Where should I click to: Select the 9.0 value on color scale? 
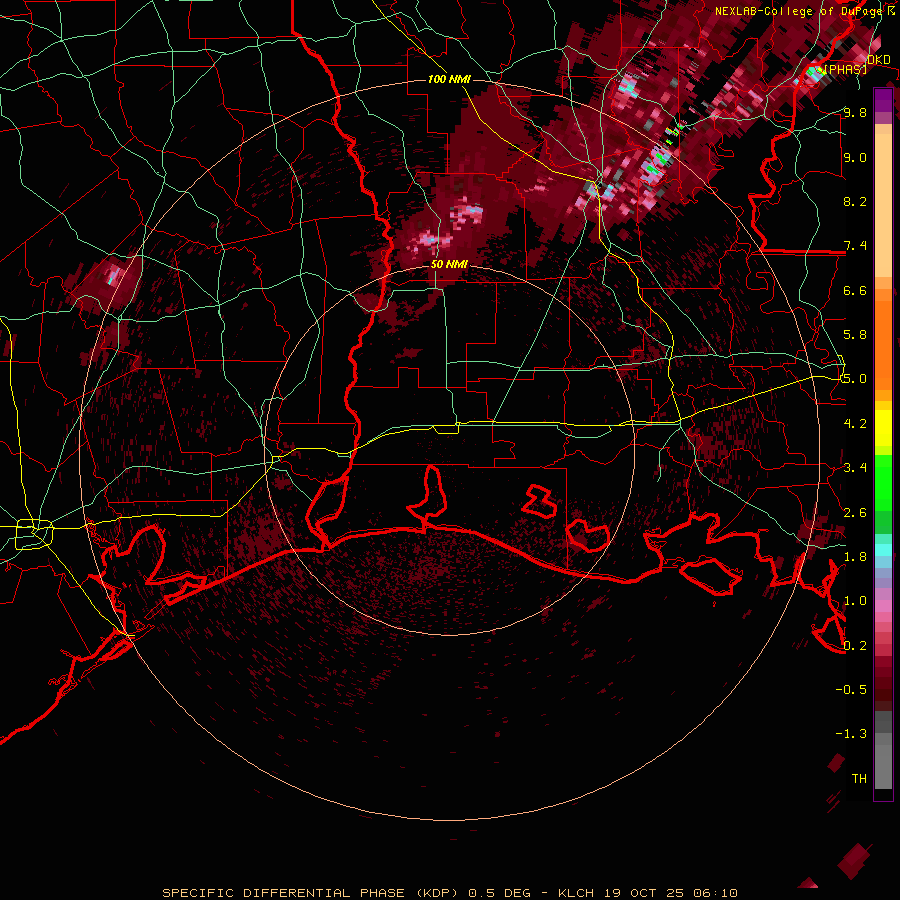(855, 157)
